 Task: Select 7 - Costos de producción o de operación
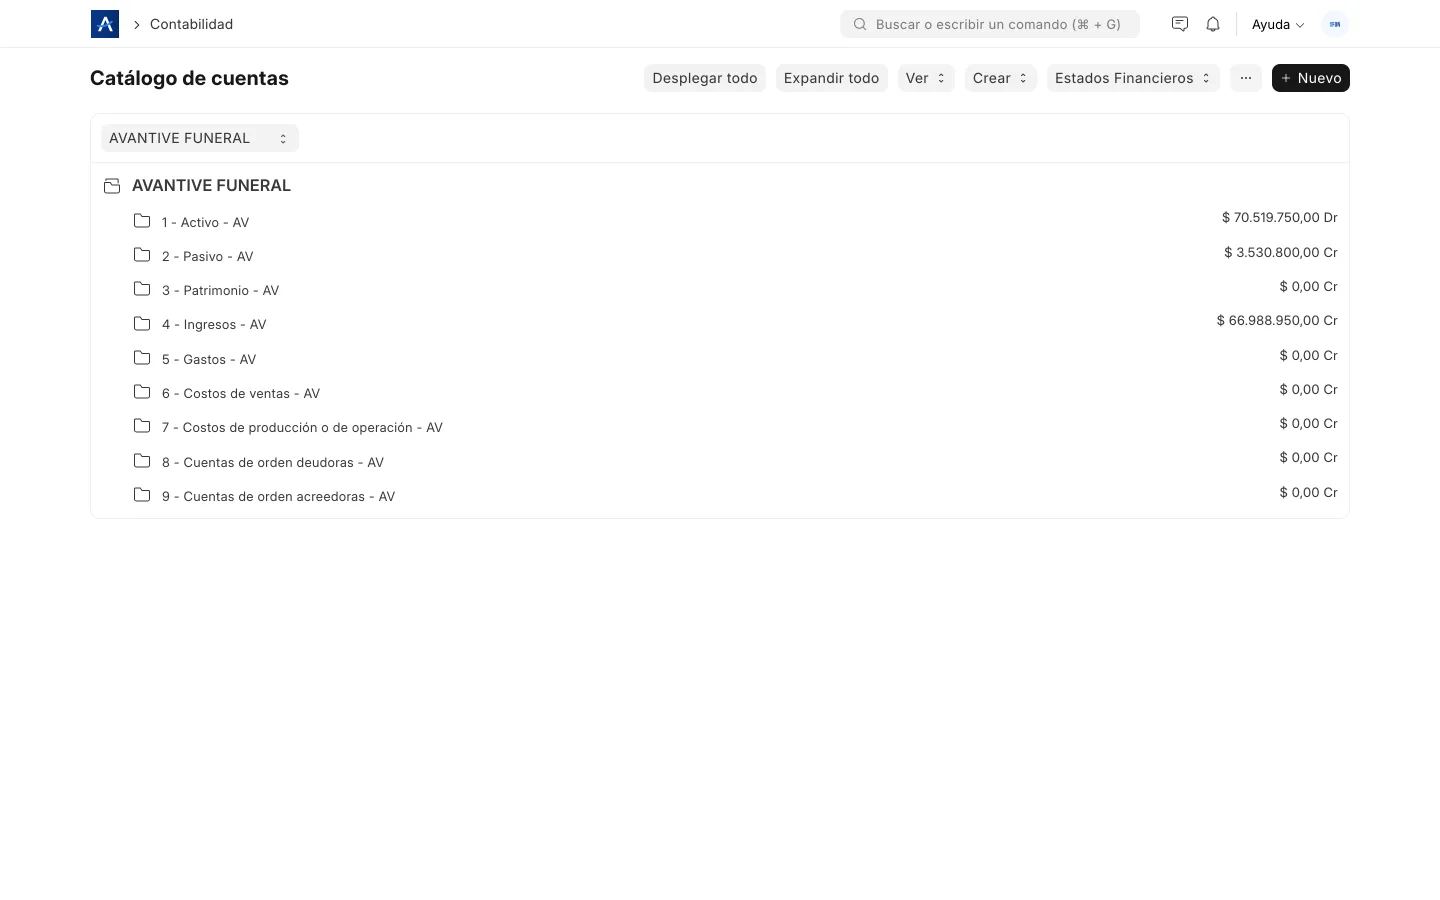coord(302,427)
